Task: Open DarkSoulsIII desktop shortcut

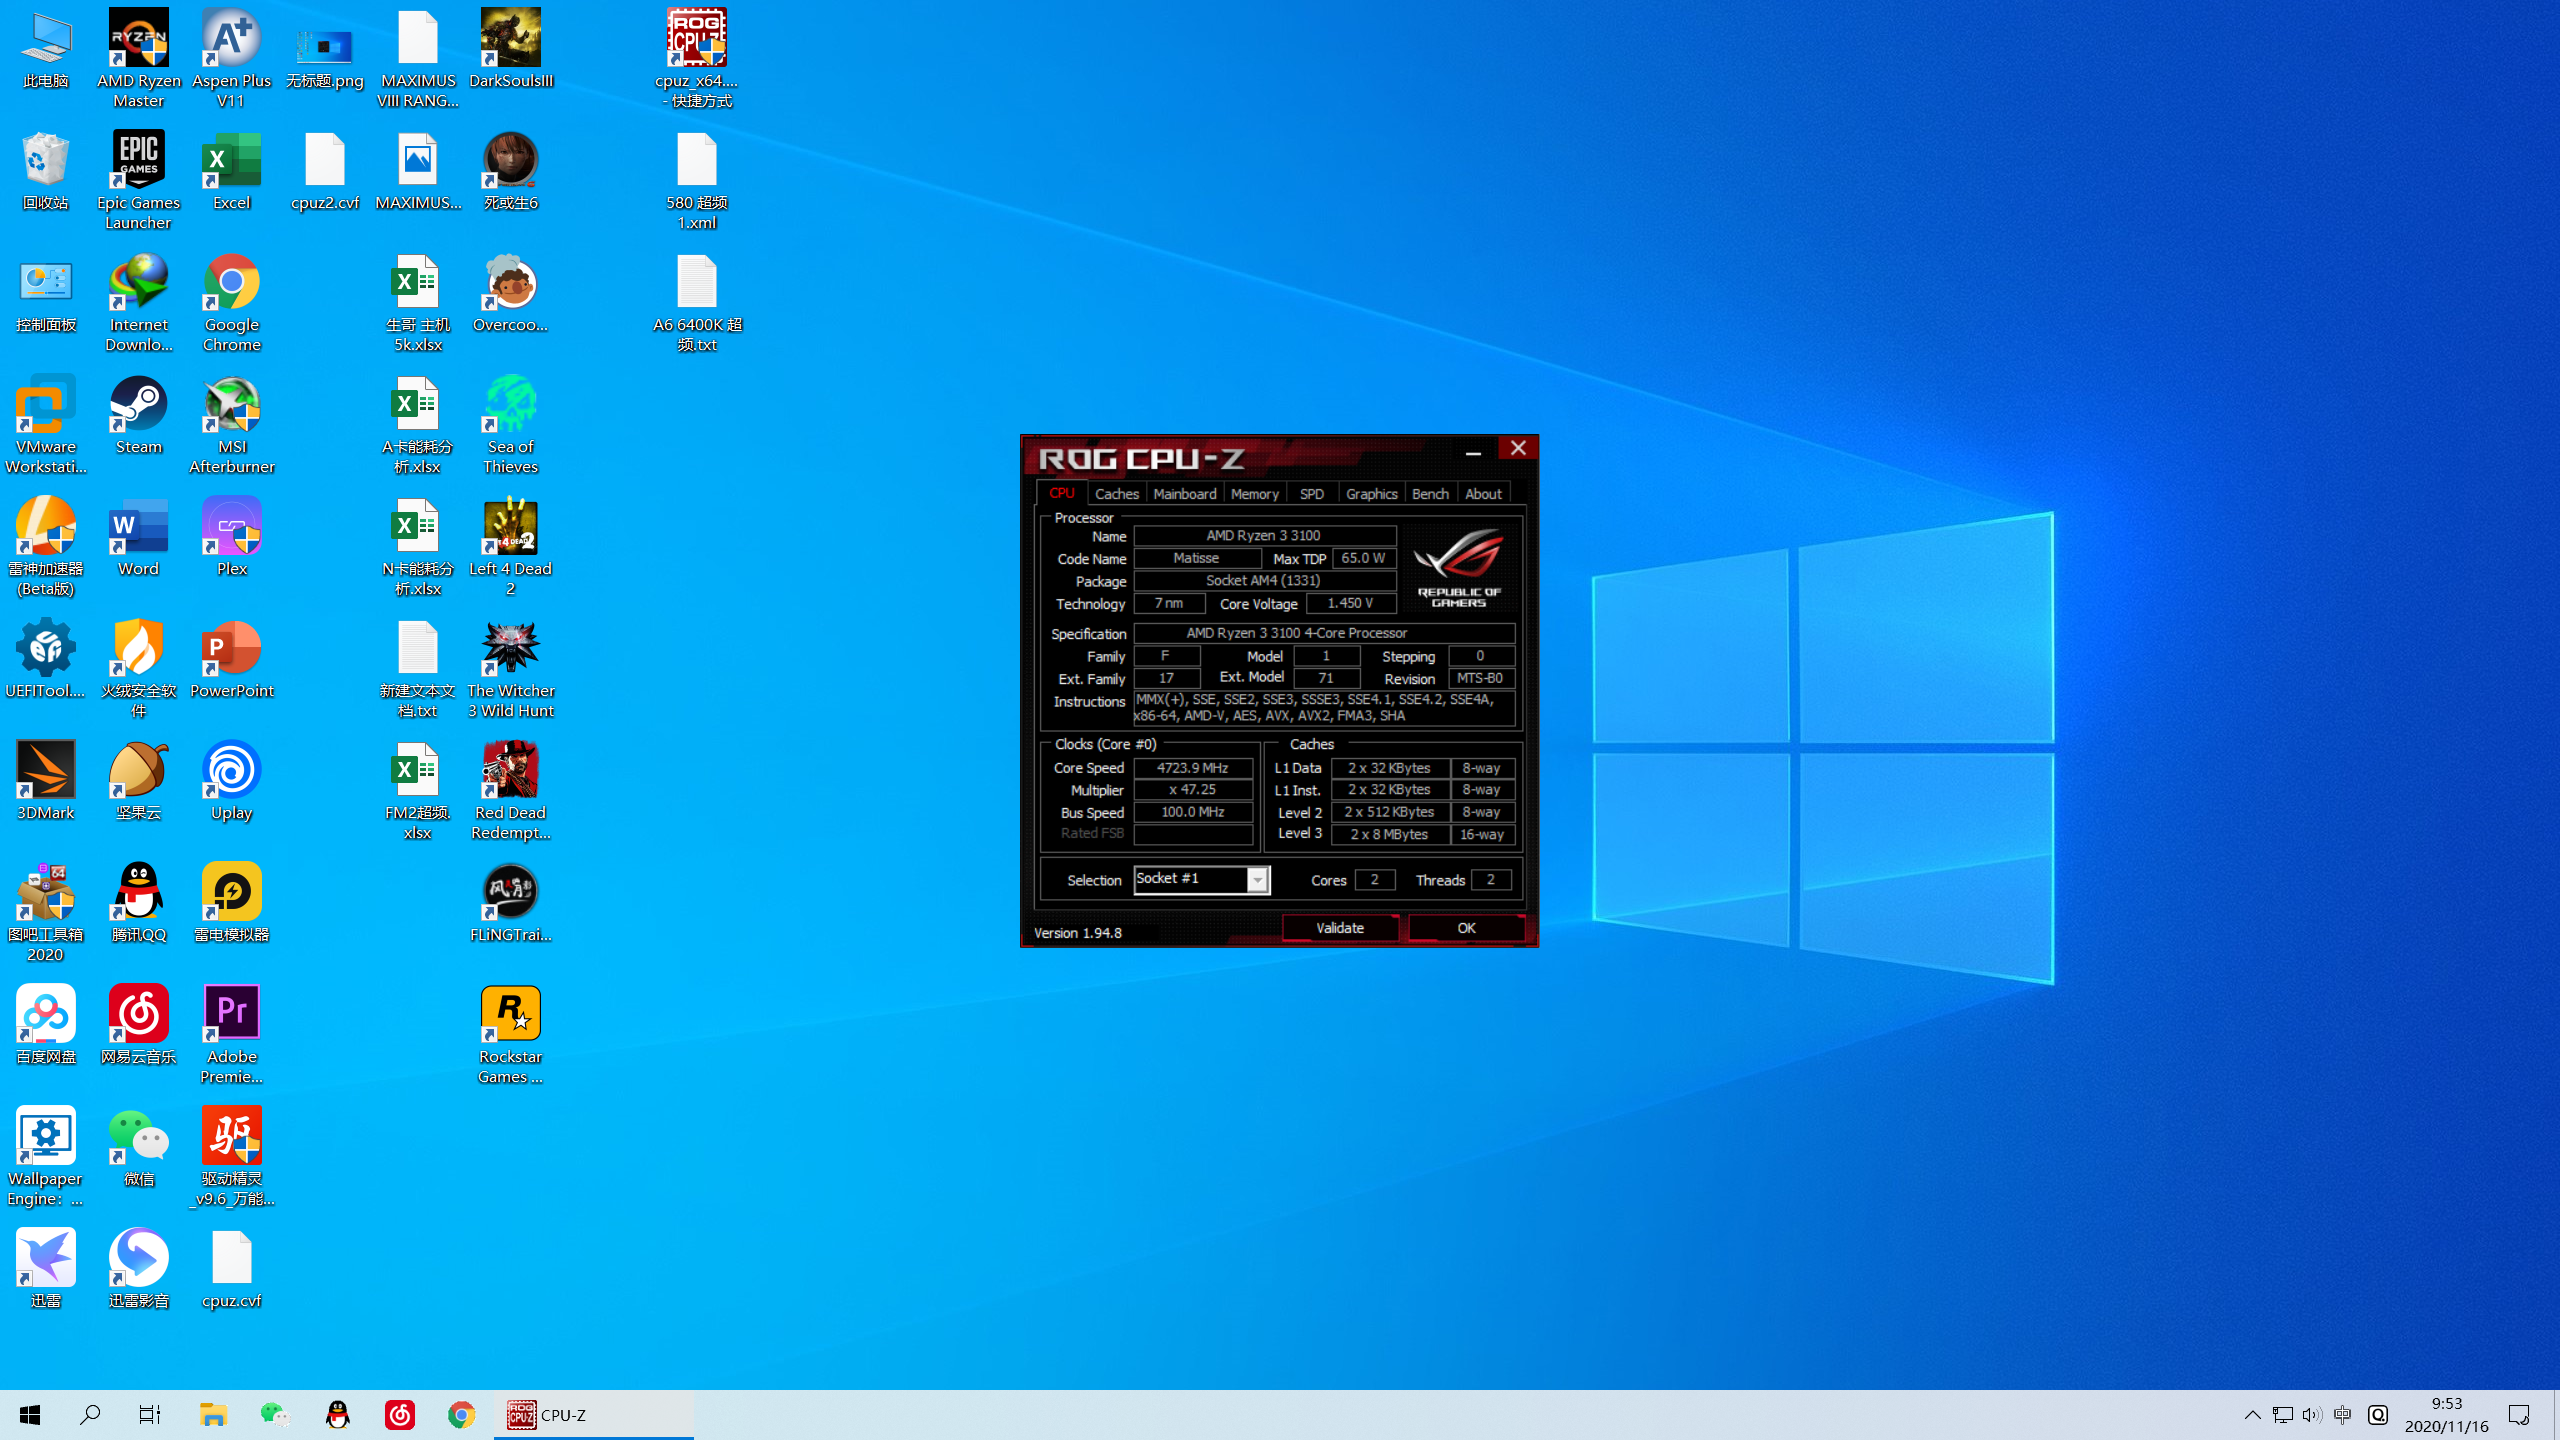Action: pos(511,48)
